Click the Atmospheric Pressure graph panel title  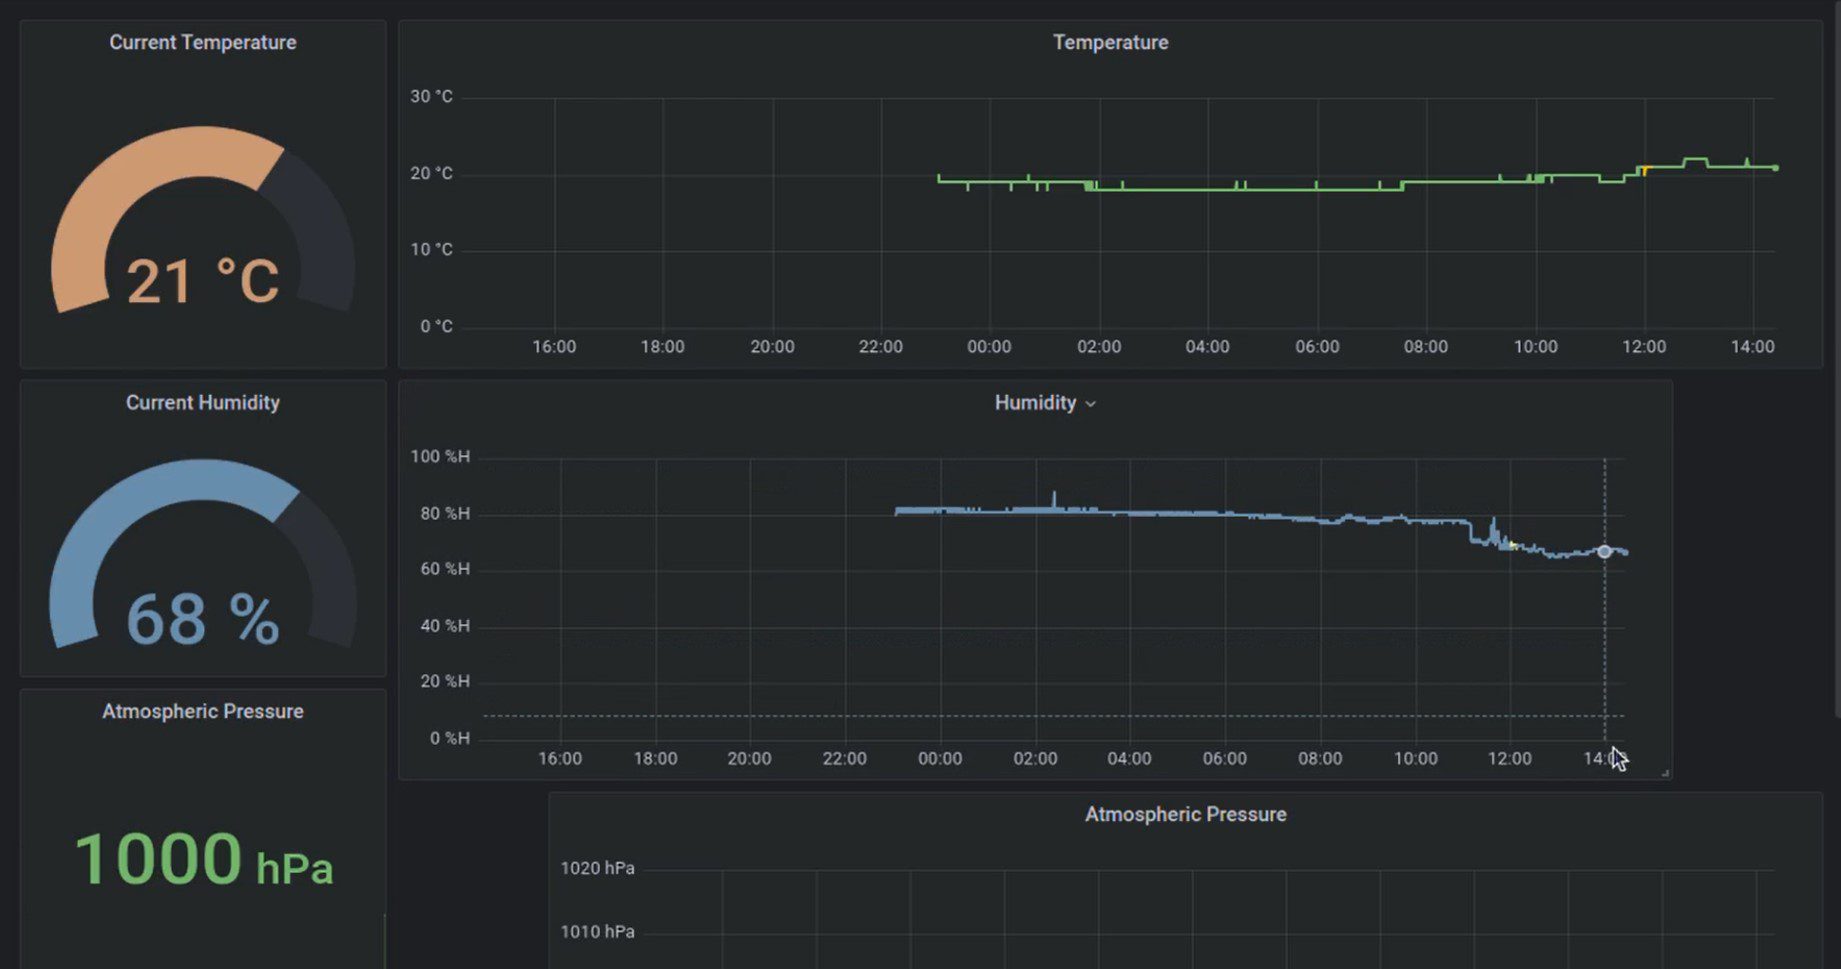(x=1185, y=814)
